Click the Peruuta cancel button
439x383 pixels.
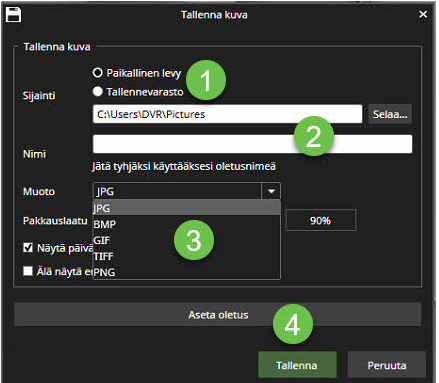point(387,365)
